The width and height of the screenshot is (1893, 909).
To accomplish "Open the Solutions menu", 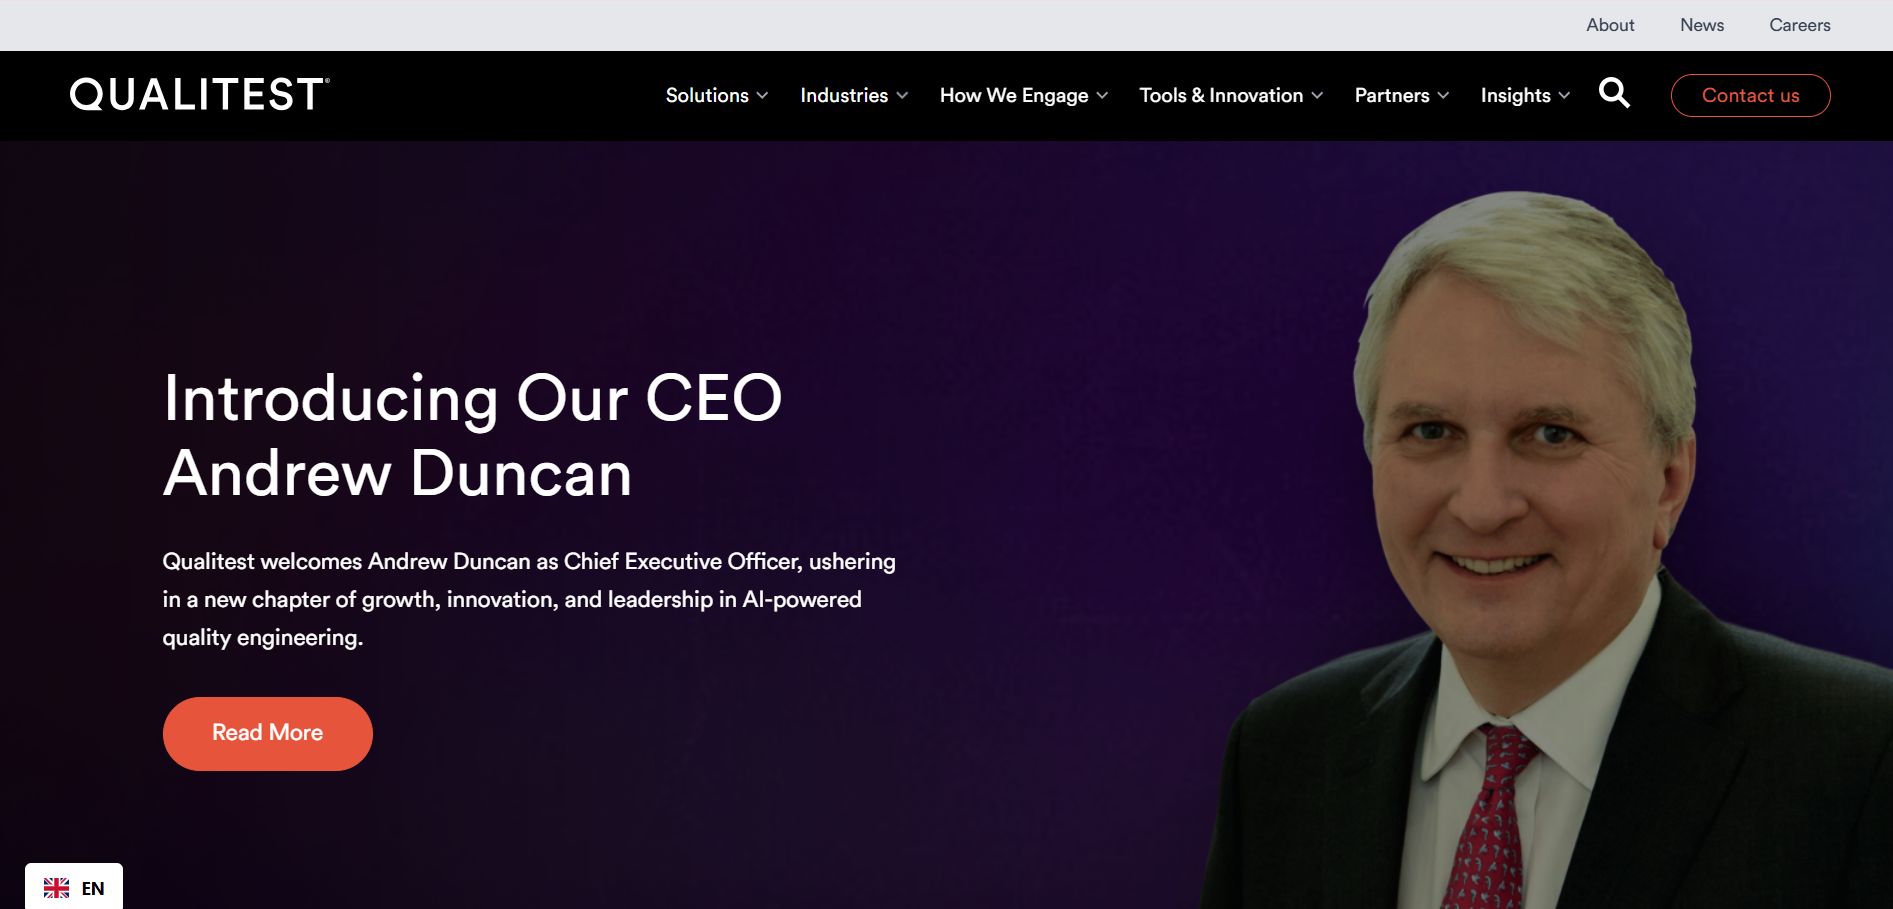I will click(707, 95).
